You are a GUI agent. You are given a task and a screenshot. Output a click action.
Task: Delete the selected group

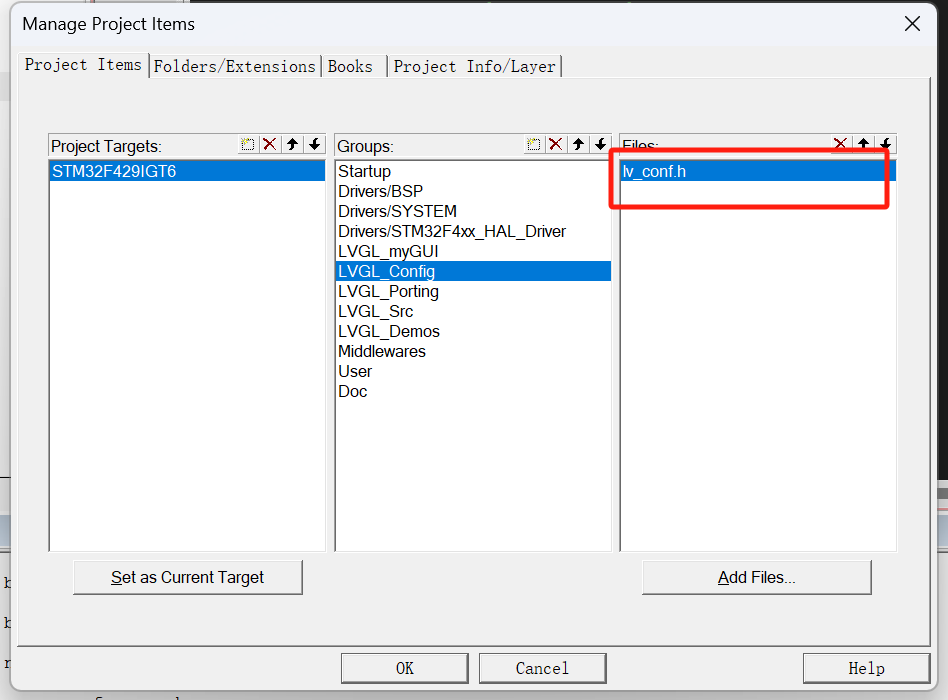[556, 145]
